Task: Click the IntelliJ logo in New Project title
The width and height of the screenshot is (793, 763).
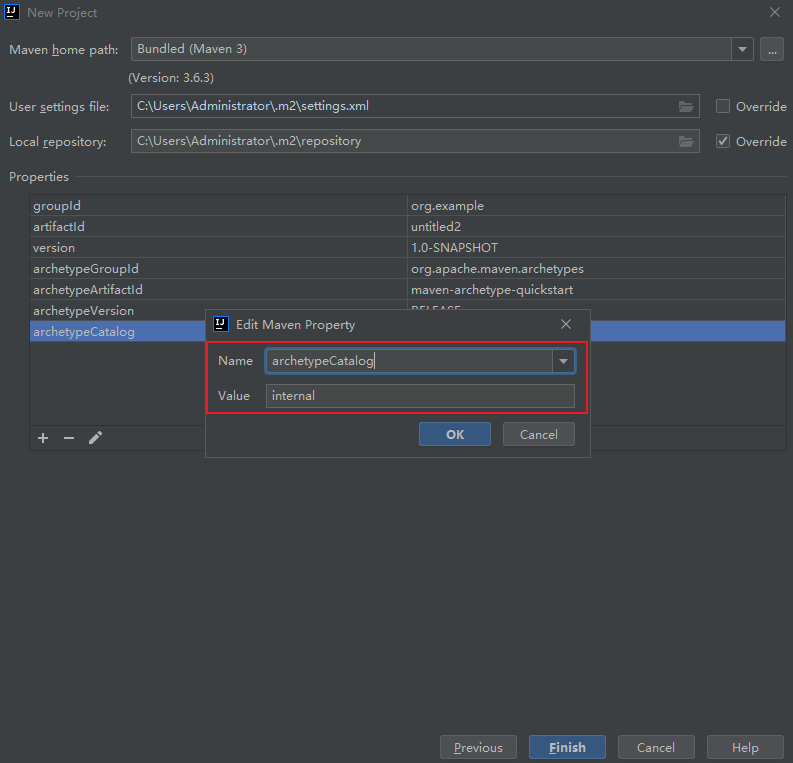Action: [12, 12]
